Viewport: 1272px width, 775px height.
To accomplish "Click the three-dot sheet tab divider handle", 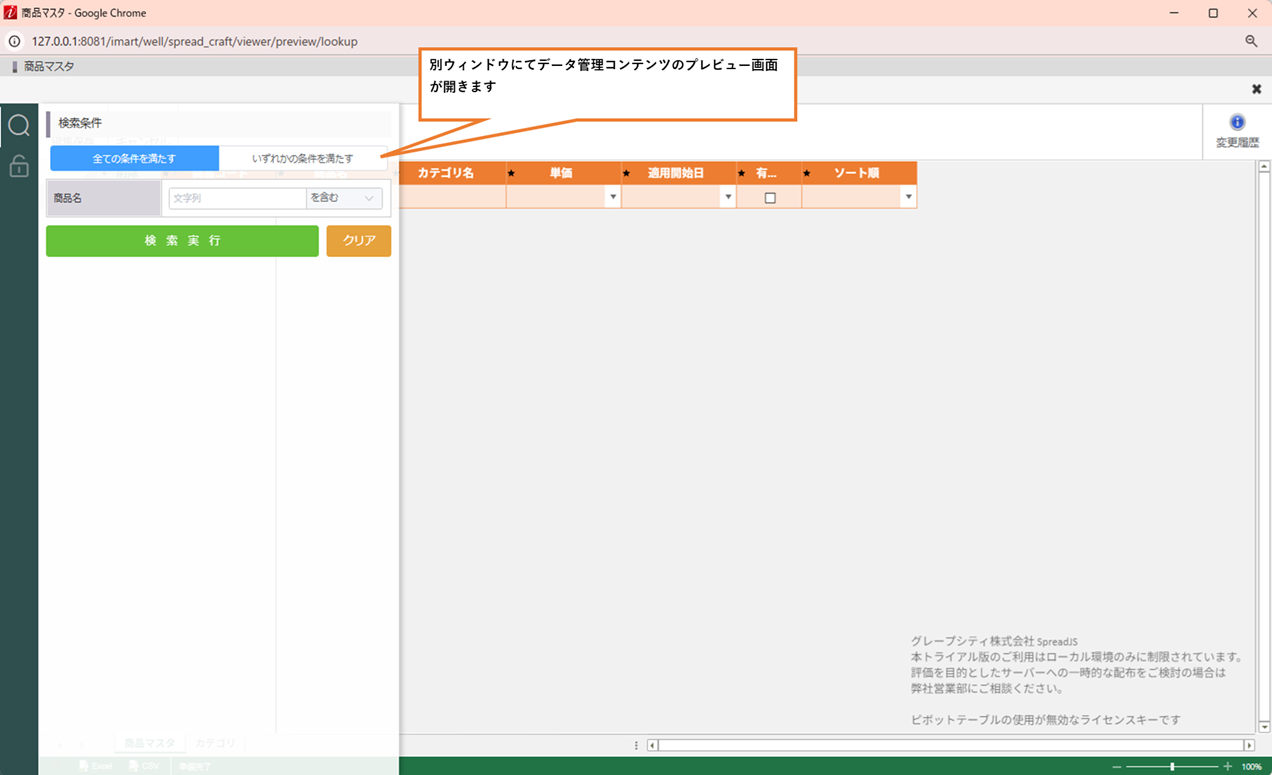I will point(637,745).
